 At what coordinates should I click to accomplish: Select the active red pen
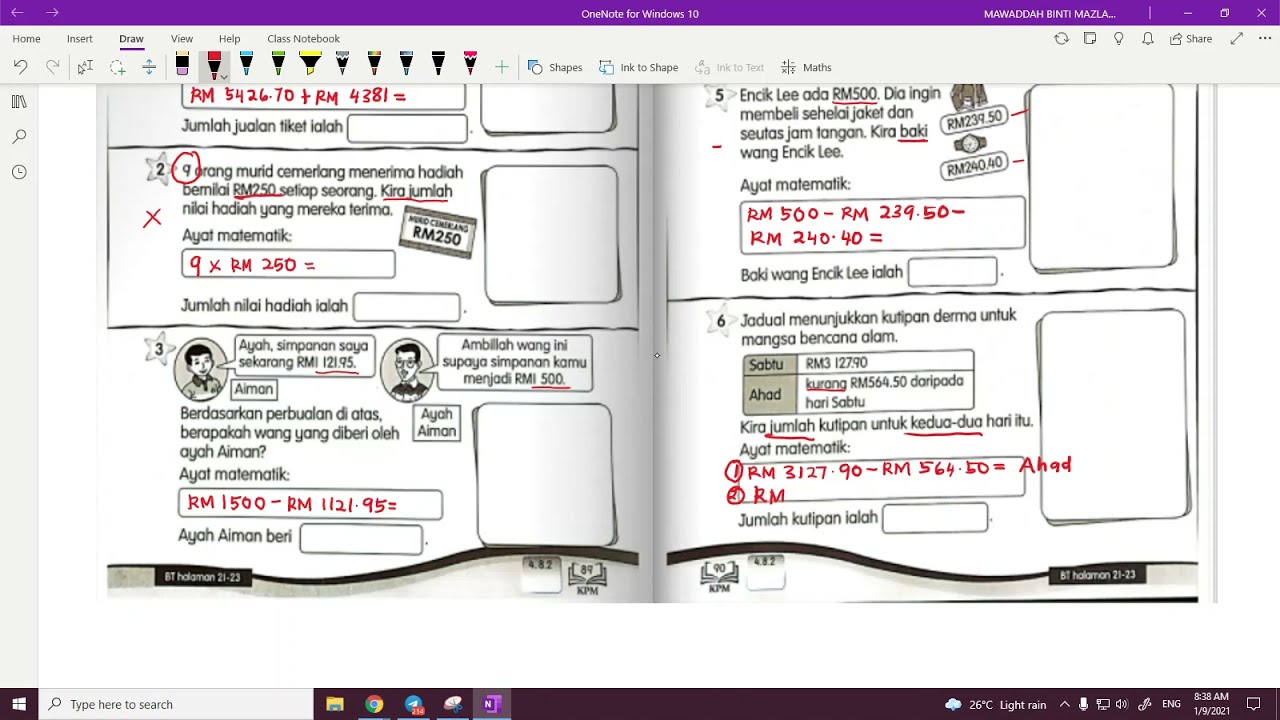[214, 65]
